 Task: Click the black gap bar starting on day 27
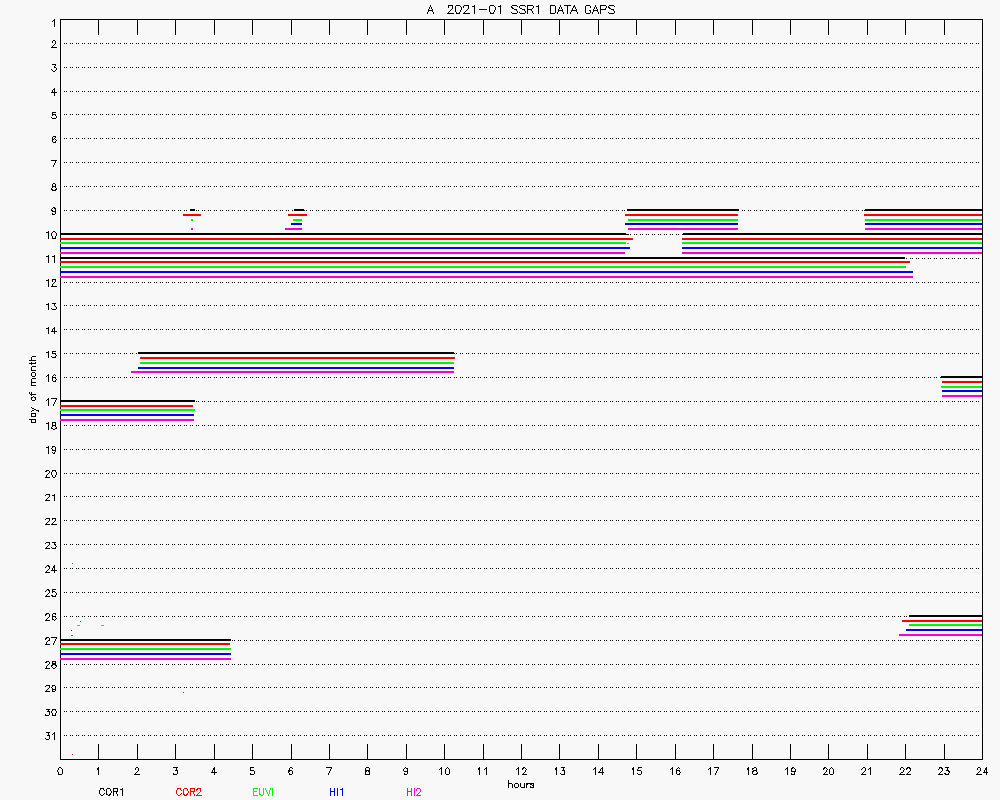[x=145, y=640]
